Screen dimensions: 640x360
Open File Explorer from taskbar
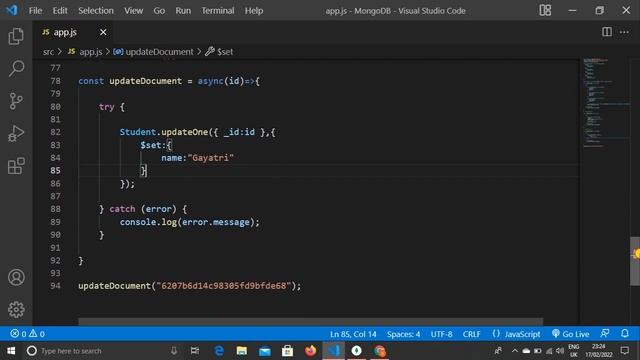[x=242, y=351]
